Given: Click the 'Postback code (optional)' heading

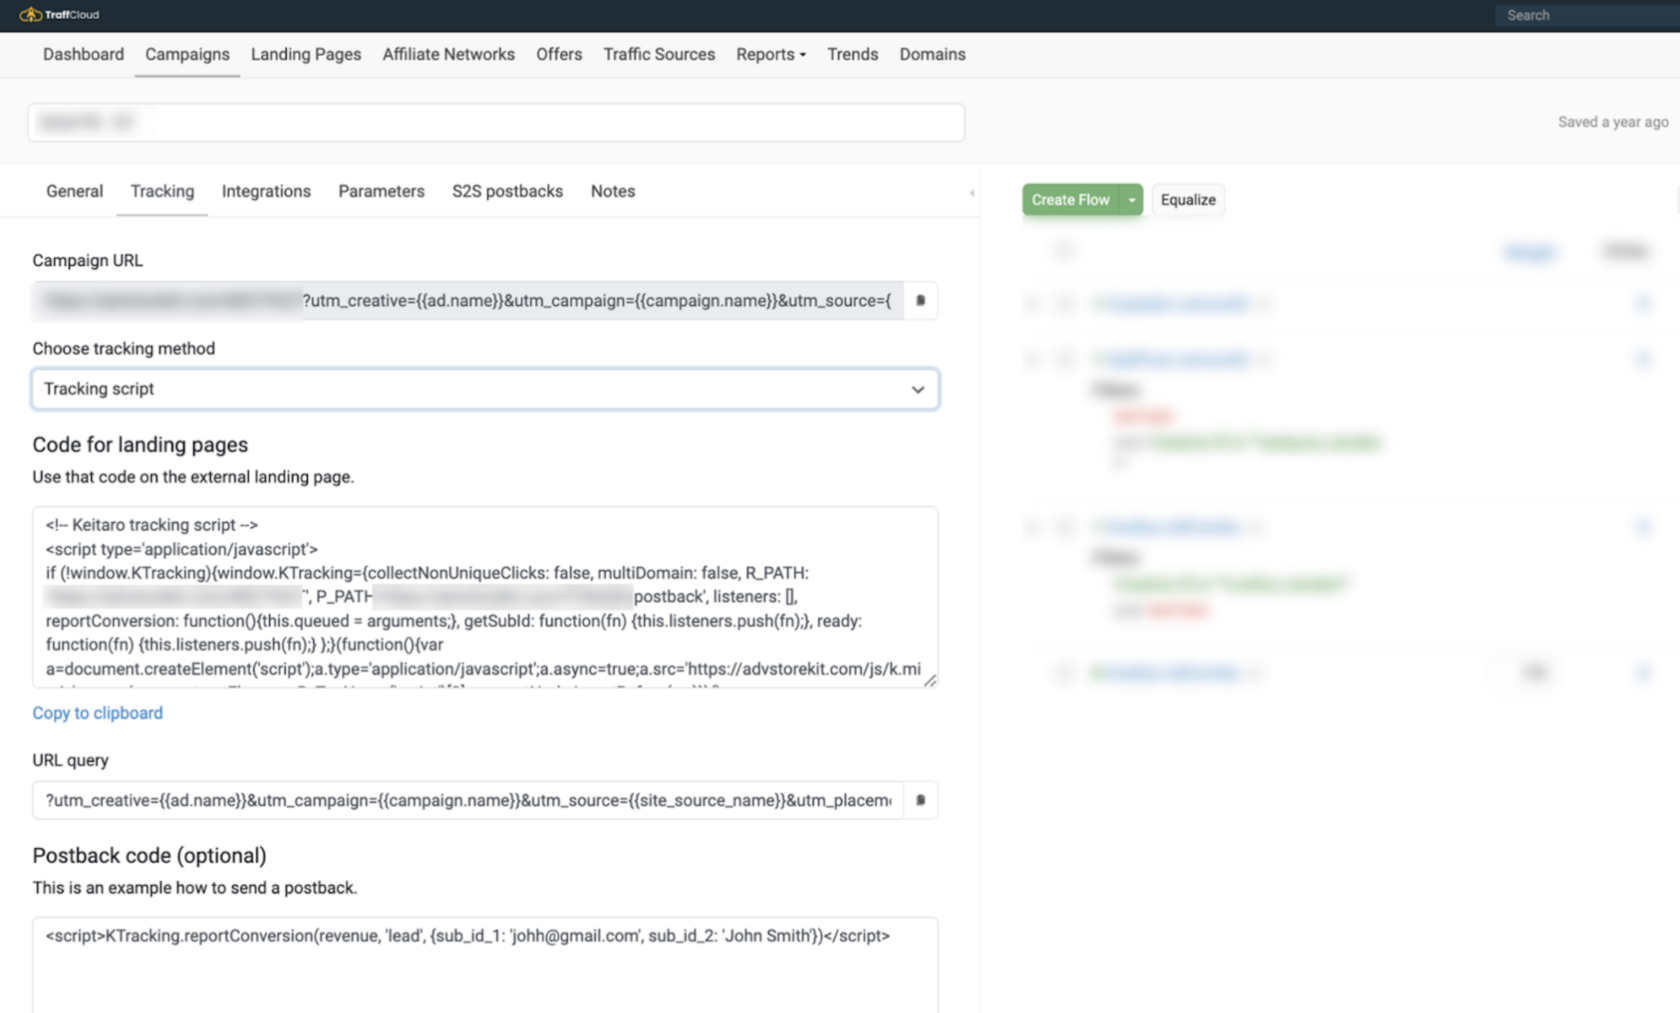Looking at the screenshot, I should point(149,856).
